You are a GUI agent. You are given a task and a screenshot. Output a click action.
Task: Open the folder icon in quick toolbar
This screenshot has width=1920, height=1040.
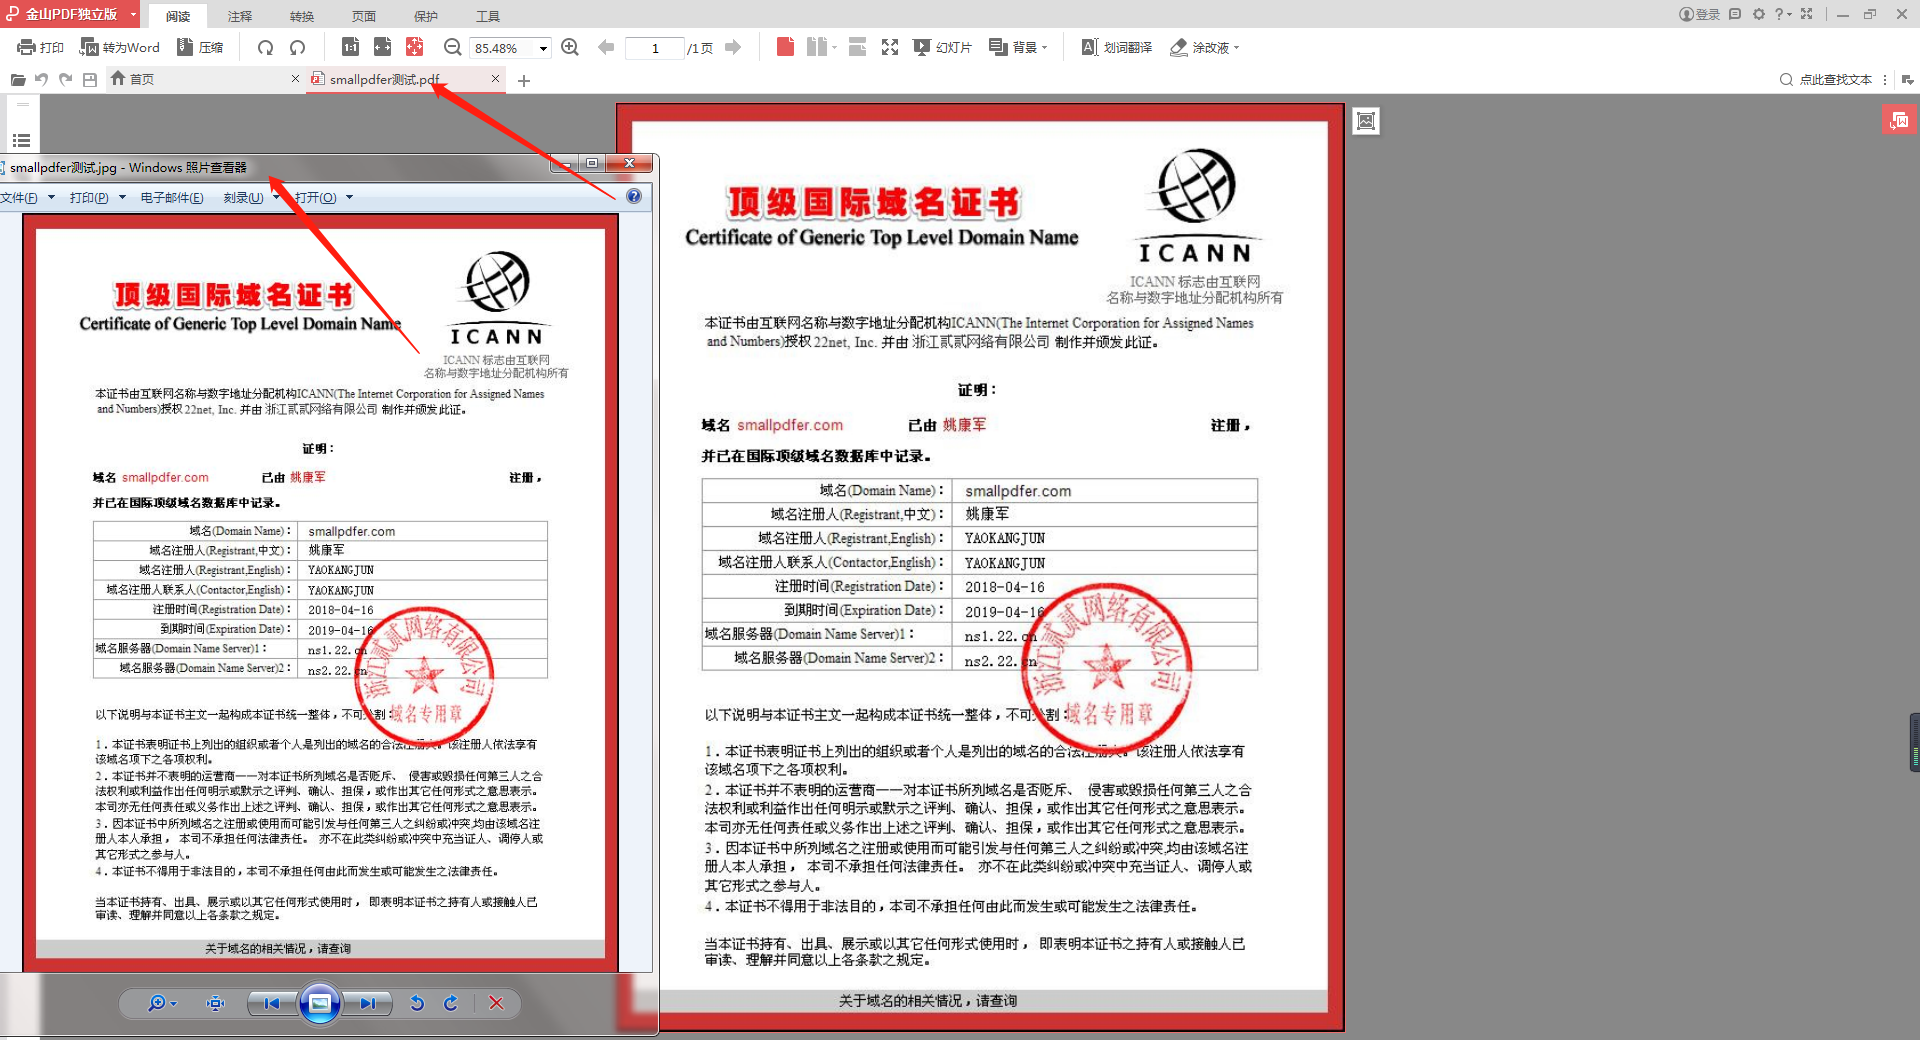click(x=18, y=79)
